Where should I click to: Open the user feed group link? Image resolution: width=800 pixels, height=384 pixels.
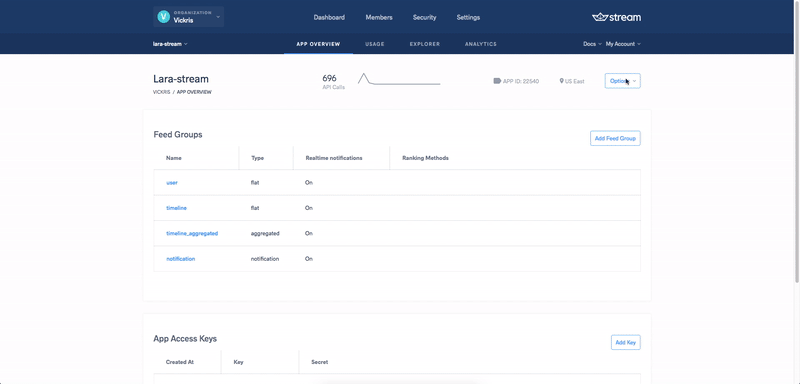click(x=172, y=183)
